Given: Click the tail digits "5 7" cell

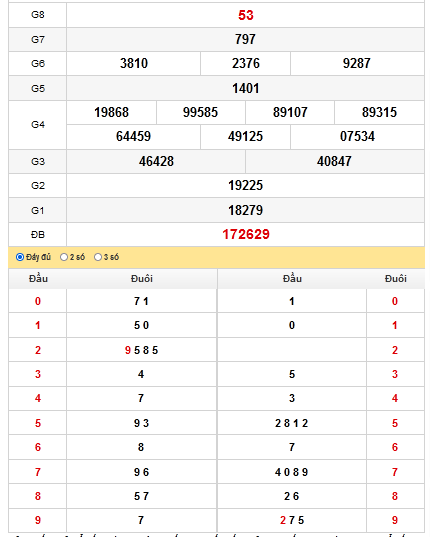Looking at the screenshot, I should coord(141,496).
